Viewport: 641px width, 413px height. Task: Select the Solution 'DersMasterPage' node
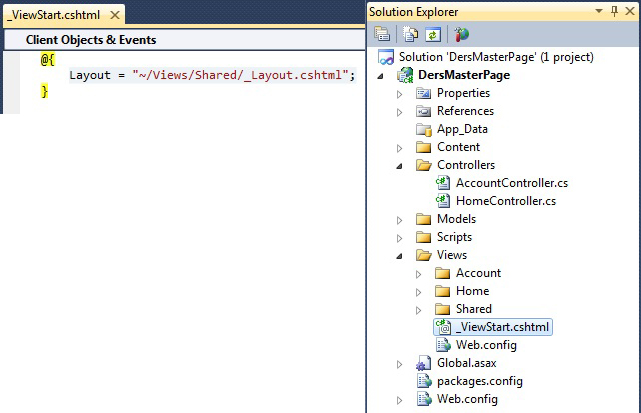pos(496,57)
